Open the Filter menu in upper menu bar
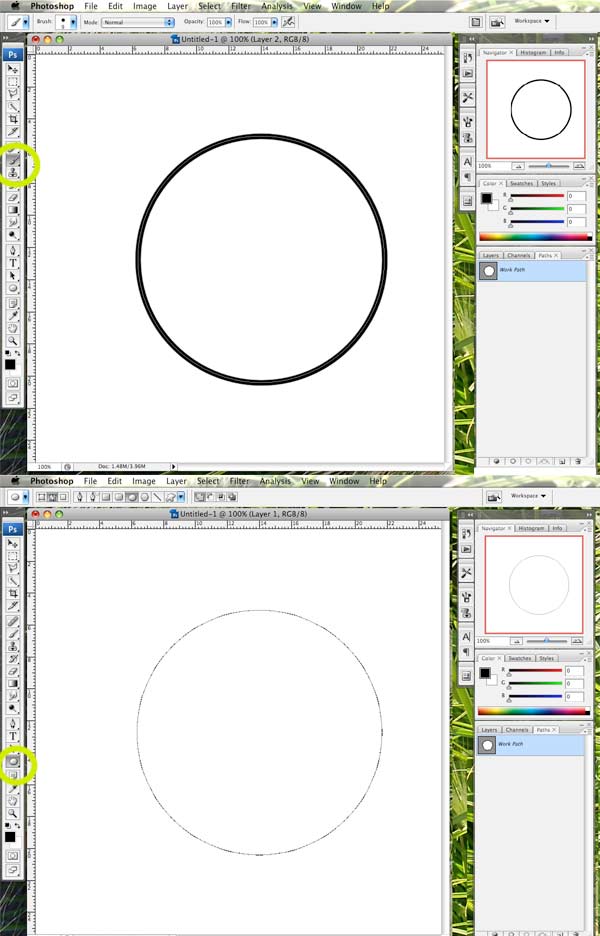This screenshot has height=936, width=600. click(x=240, y=6)
